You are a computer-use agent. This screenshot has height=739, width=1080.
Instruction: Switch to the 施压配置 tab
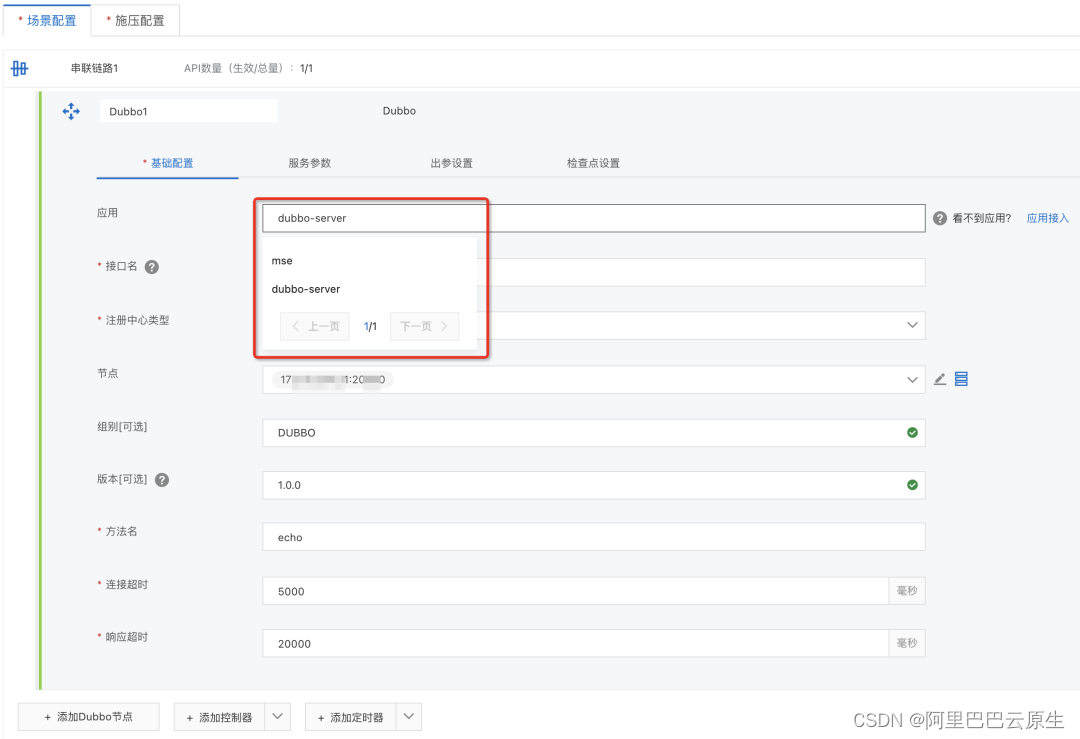tap(136, 21)
